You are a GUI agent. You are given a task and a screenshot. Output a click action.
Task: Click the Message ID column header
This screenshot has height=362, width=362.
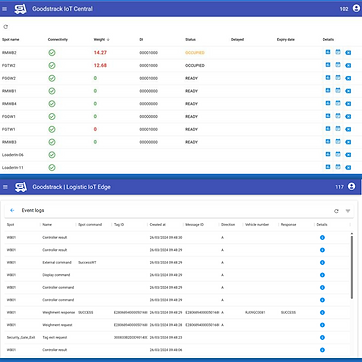pyautogui.click(x=194, y=225)
